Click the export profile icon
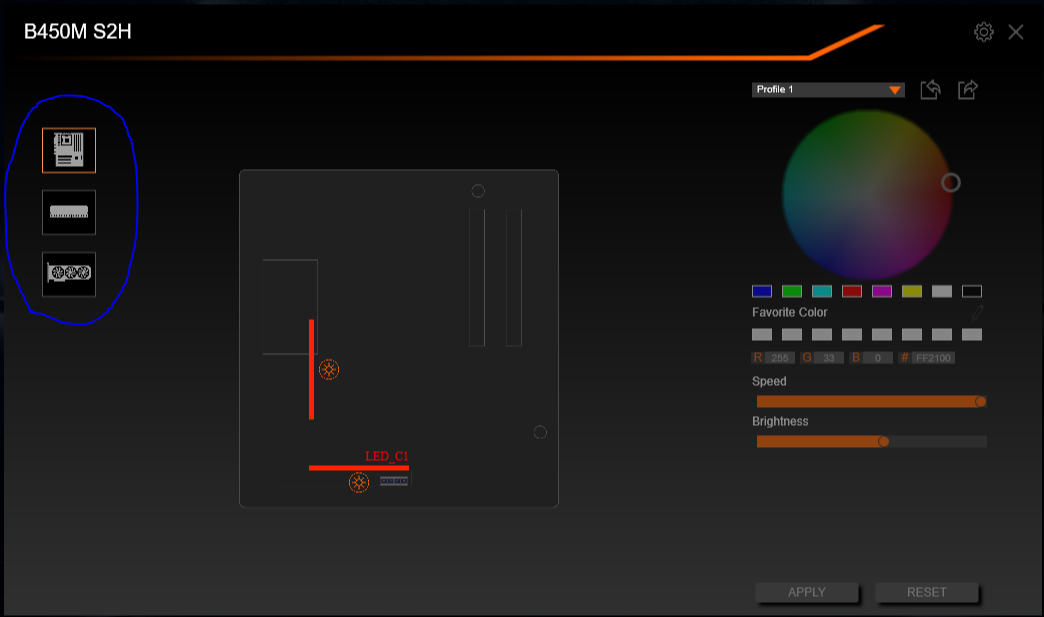 pyautogui.click(x=967, y=89)
